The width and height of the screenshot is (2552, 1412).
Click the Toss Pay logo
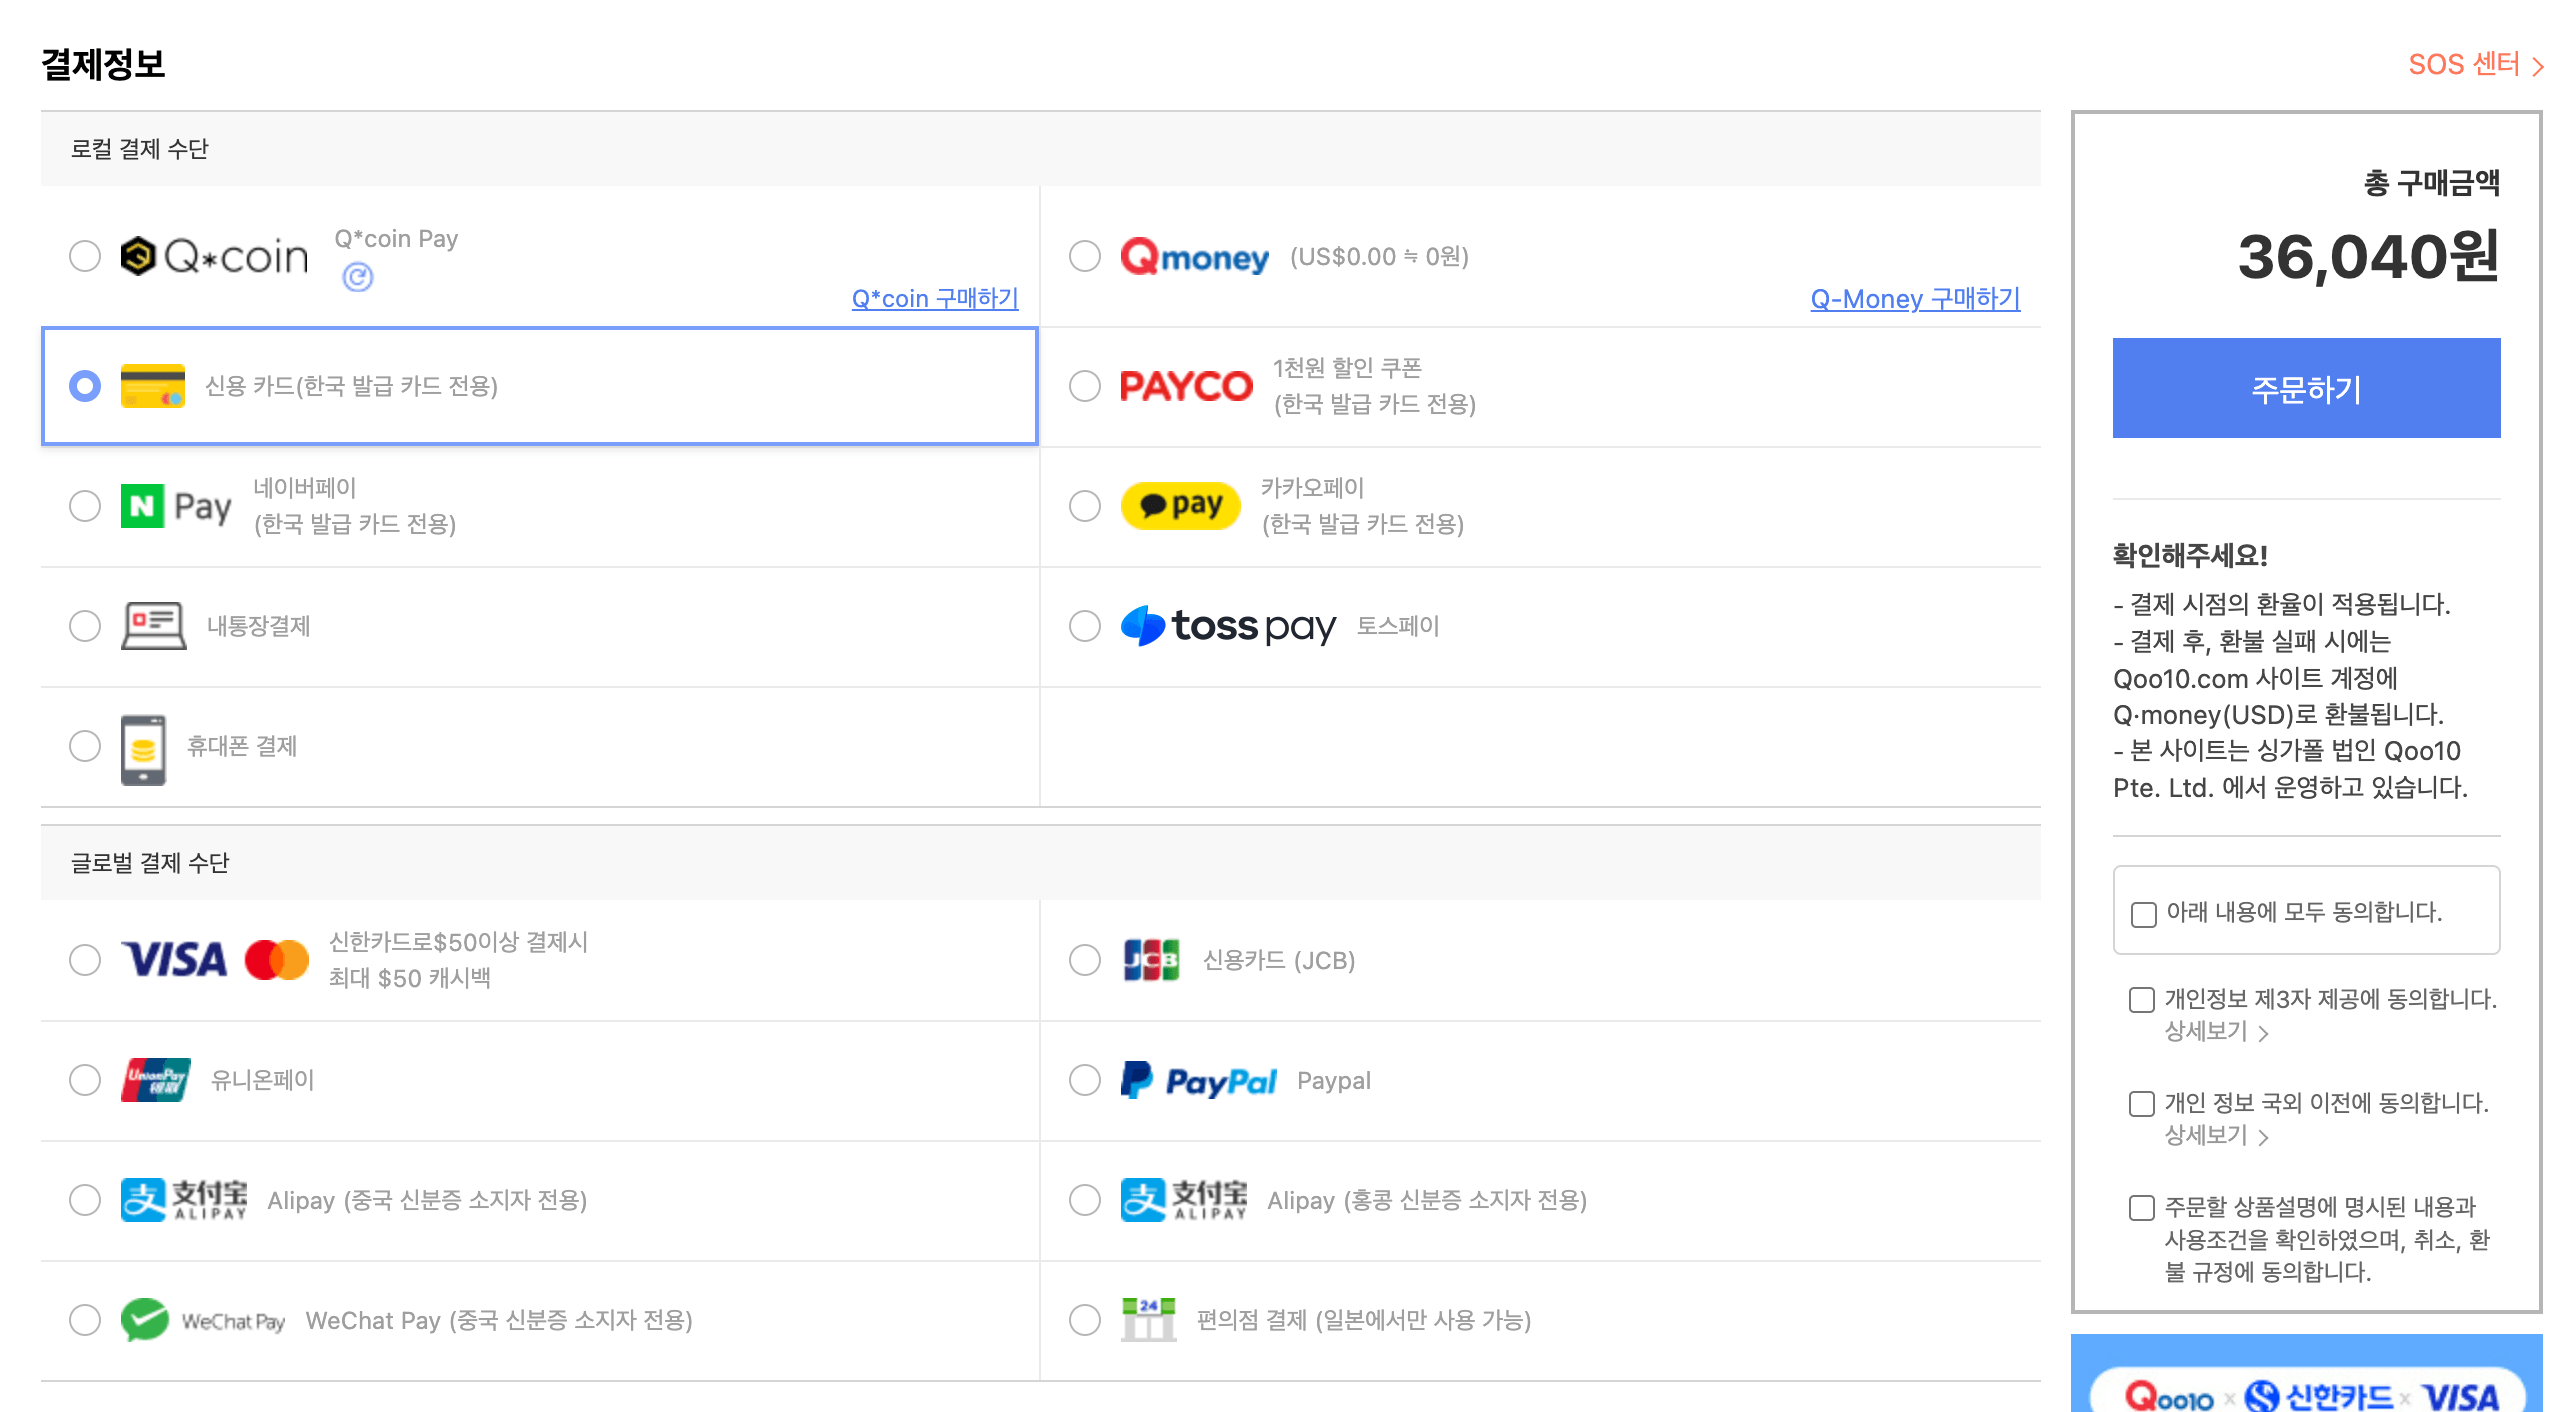click(x=1228, y=626)
